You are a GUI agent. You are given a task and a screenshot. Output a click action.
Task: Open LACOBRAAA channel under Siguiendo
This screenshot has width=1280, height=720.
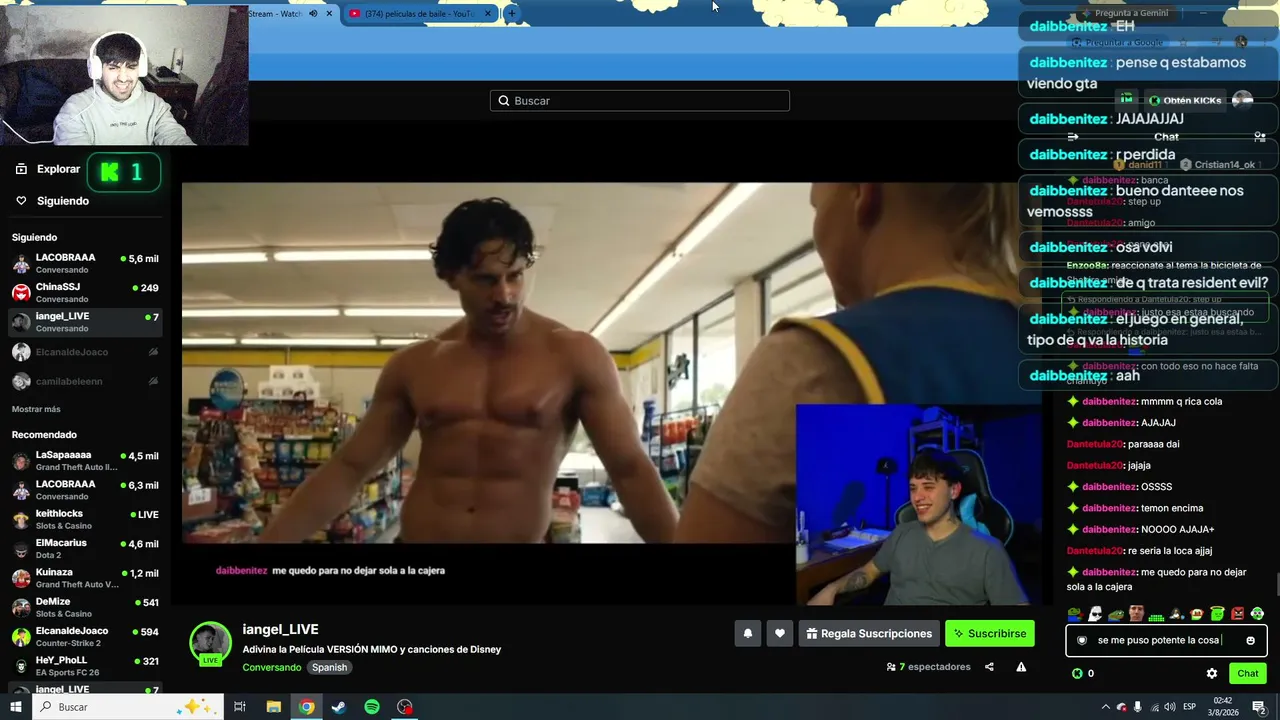[x=85, y=263]
